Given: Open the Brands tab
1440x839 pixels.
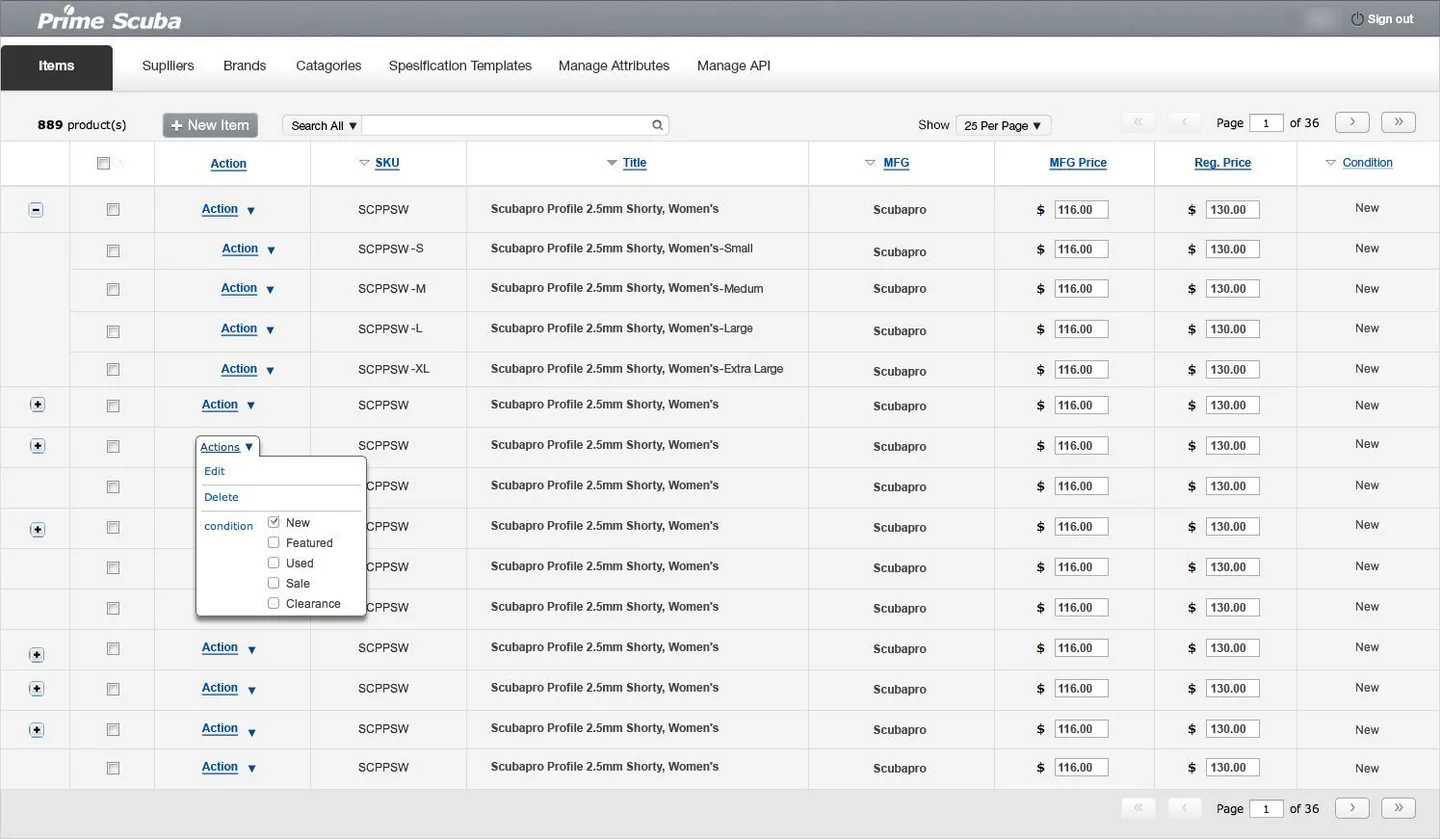Looking at the screenshot, I should tap(245, 66).
